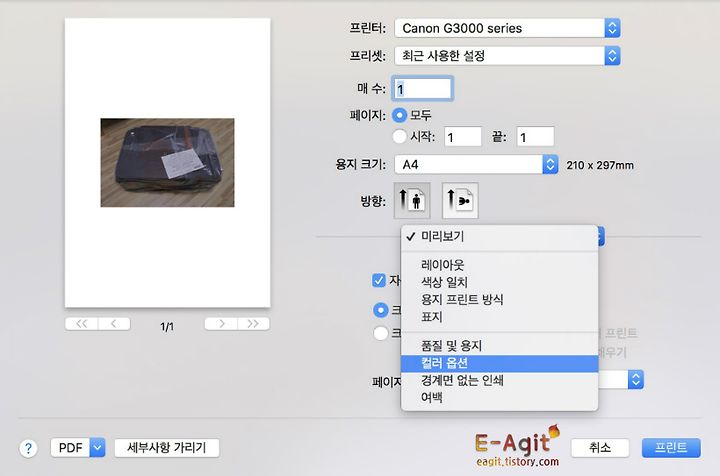The width and height of the screenshot is (720, 476).
Task: Choose 경계면 없는 인쇄 menu item
Action: pos(500,380)
